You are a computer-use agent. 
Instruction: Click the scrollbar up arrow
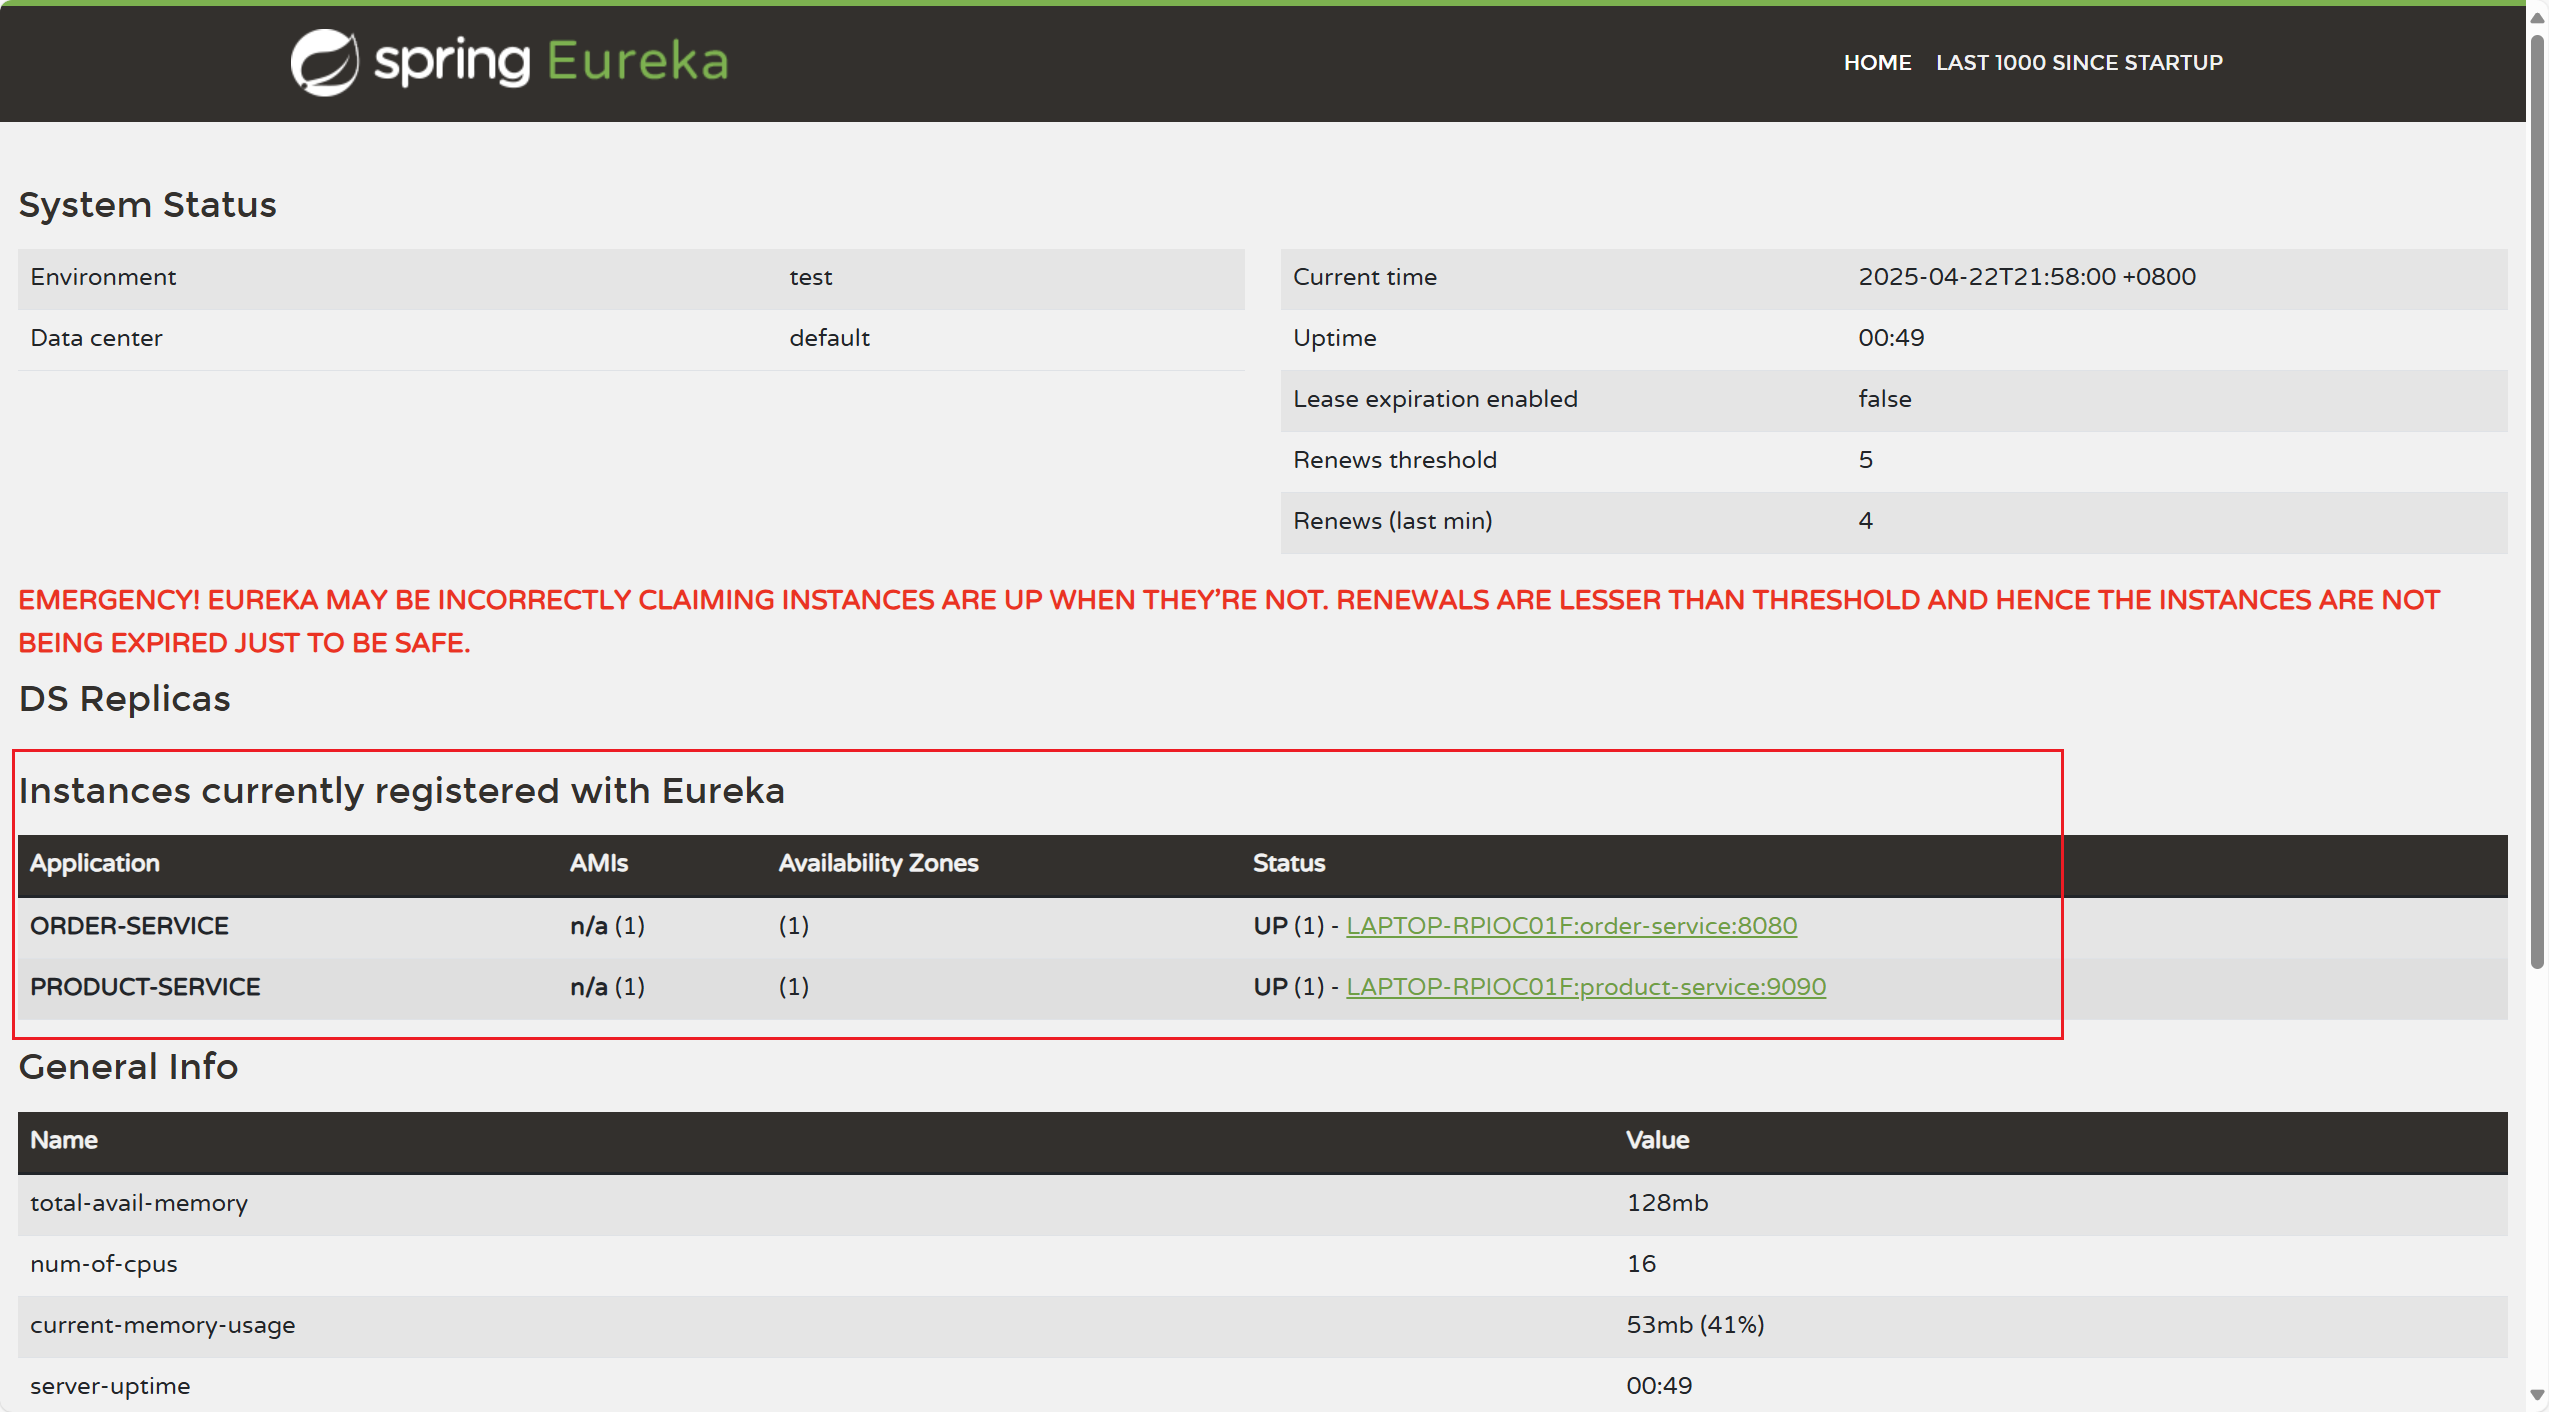click(2537, 18)
